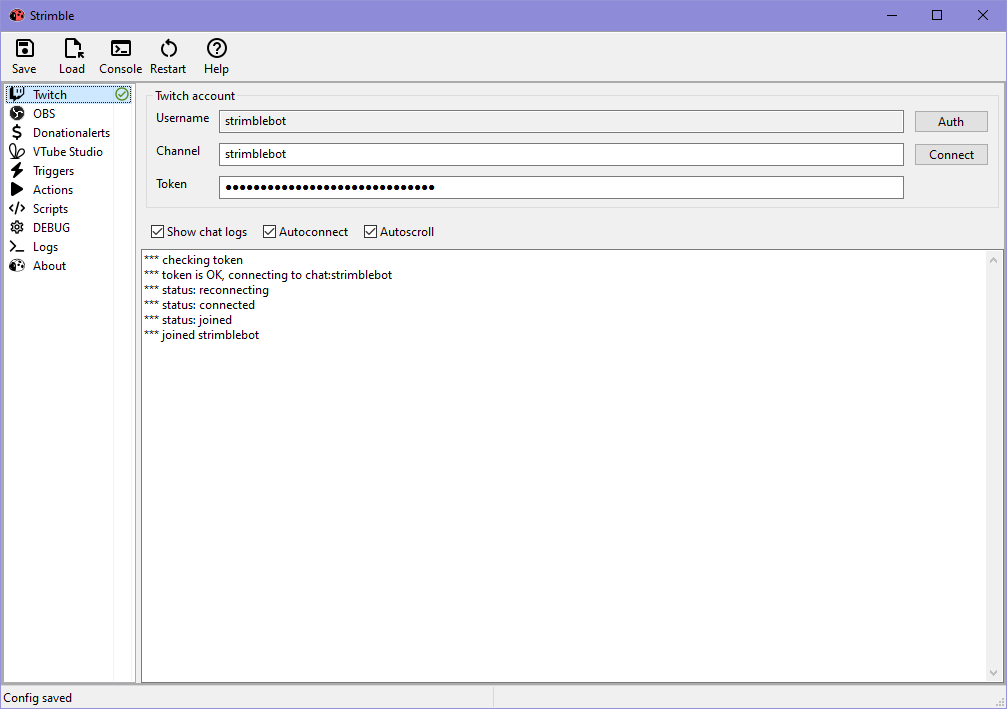Screen dimensions: 1007x709
Task: Toggle the Autoscroll checkbox
Action: (x=371, y=232)
